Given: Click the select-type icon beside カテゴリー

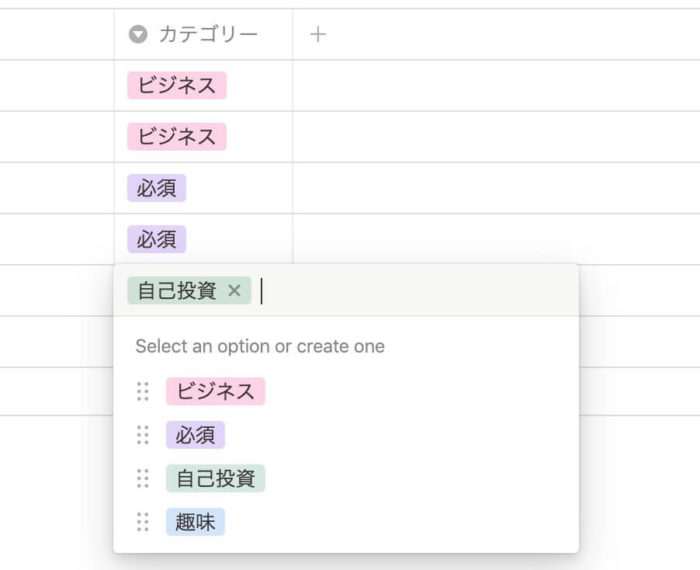Looking at the screenshot, I should click(138, 34).
